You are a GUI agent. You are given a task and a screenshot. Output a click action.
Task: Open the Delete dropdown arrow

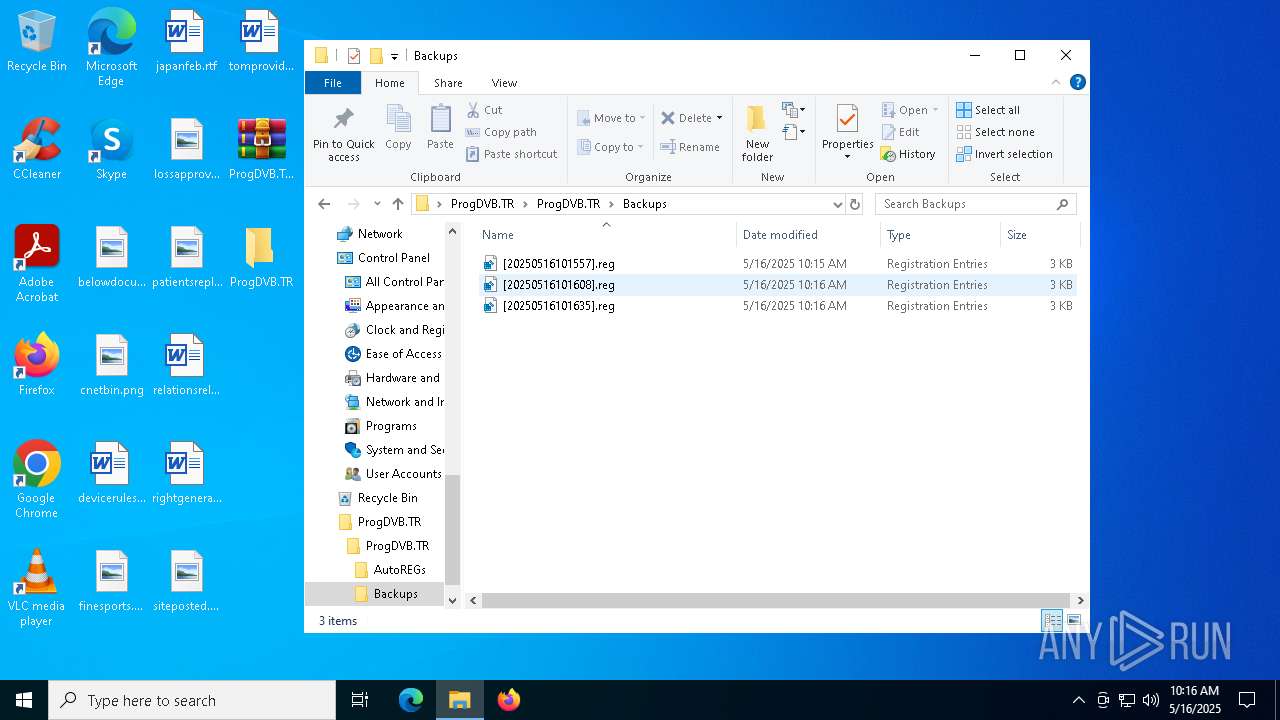pos(719,118)
